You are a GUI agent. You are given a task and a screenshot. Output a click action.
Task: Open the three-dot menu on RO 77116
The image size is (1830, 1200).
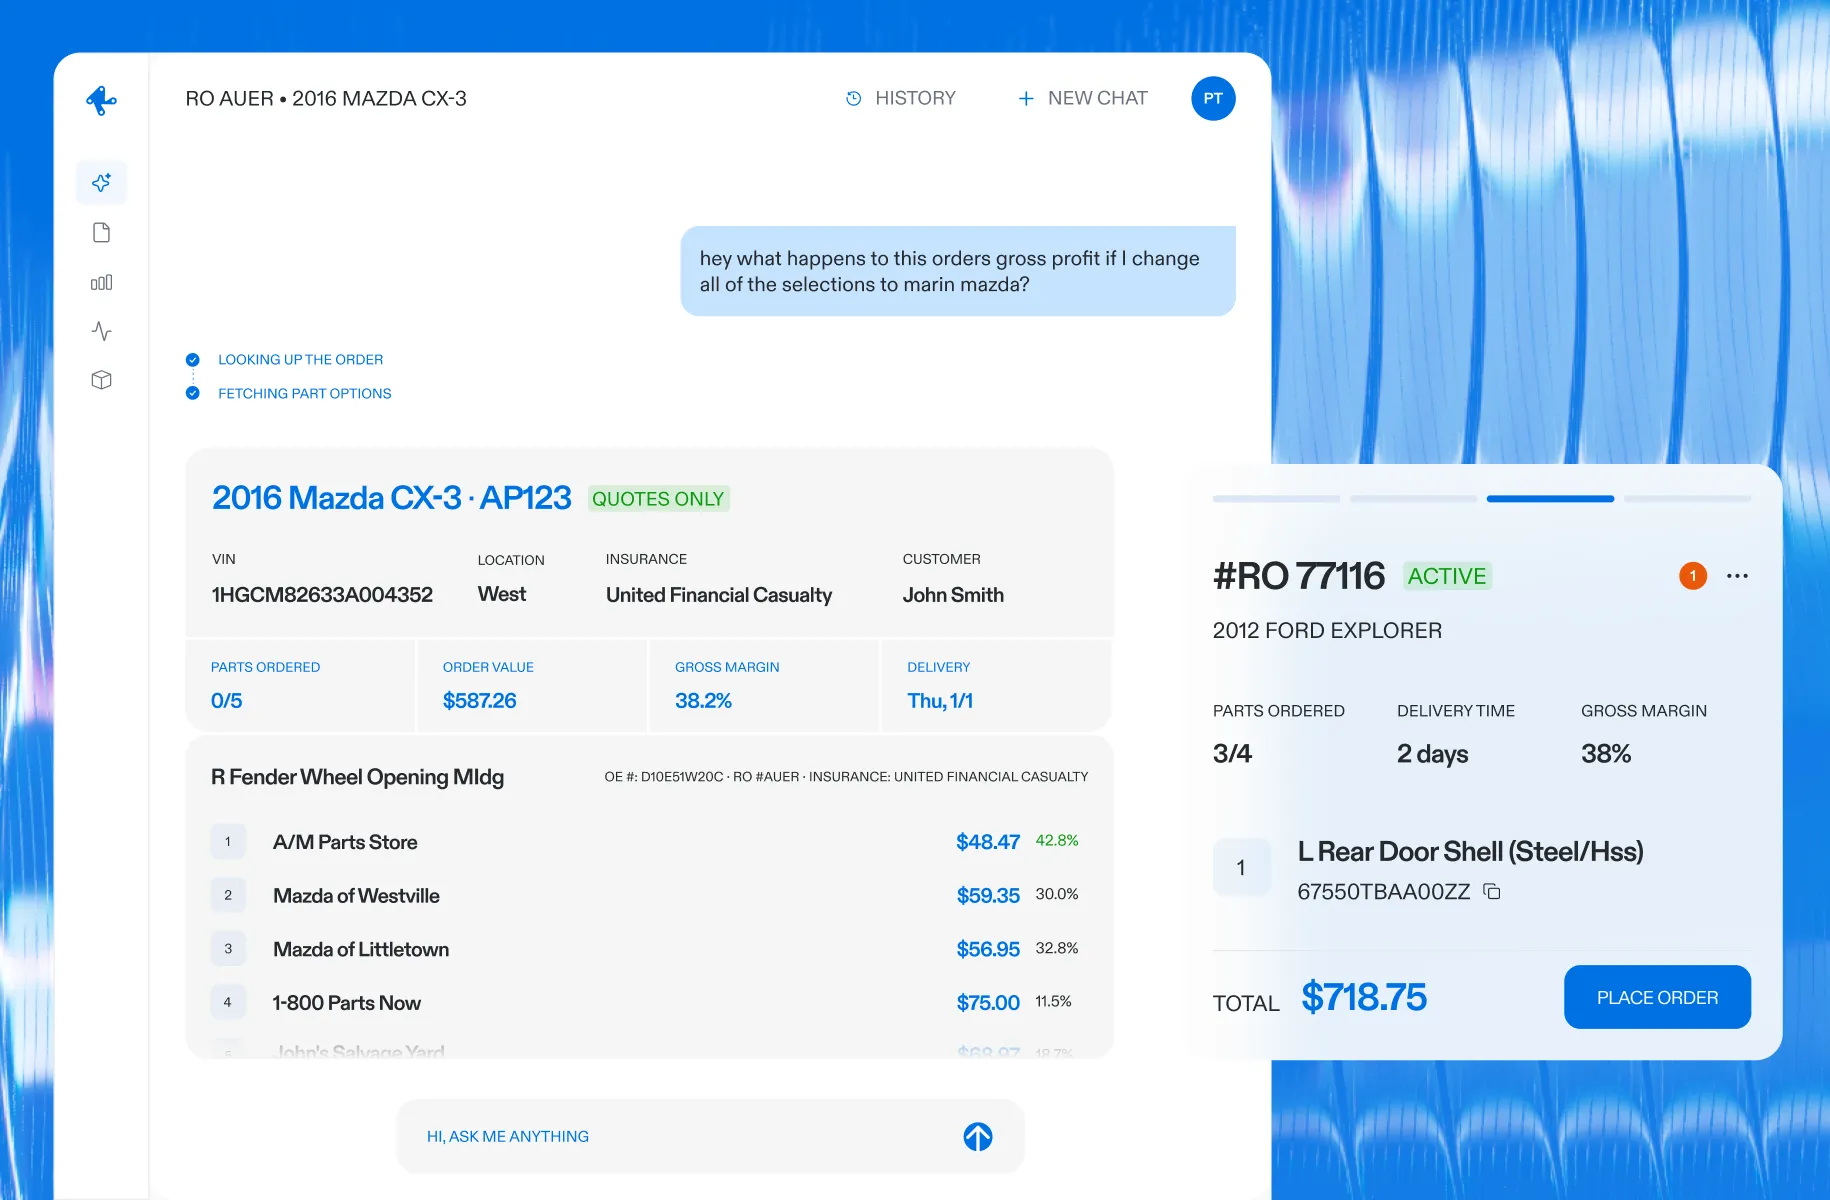pyautogui.click(x=1738, y=576)
